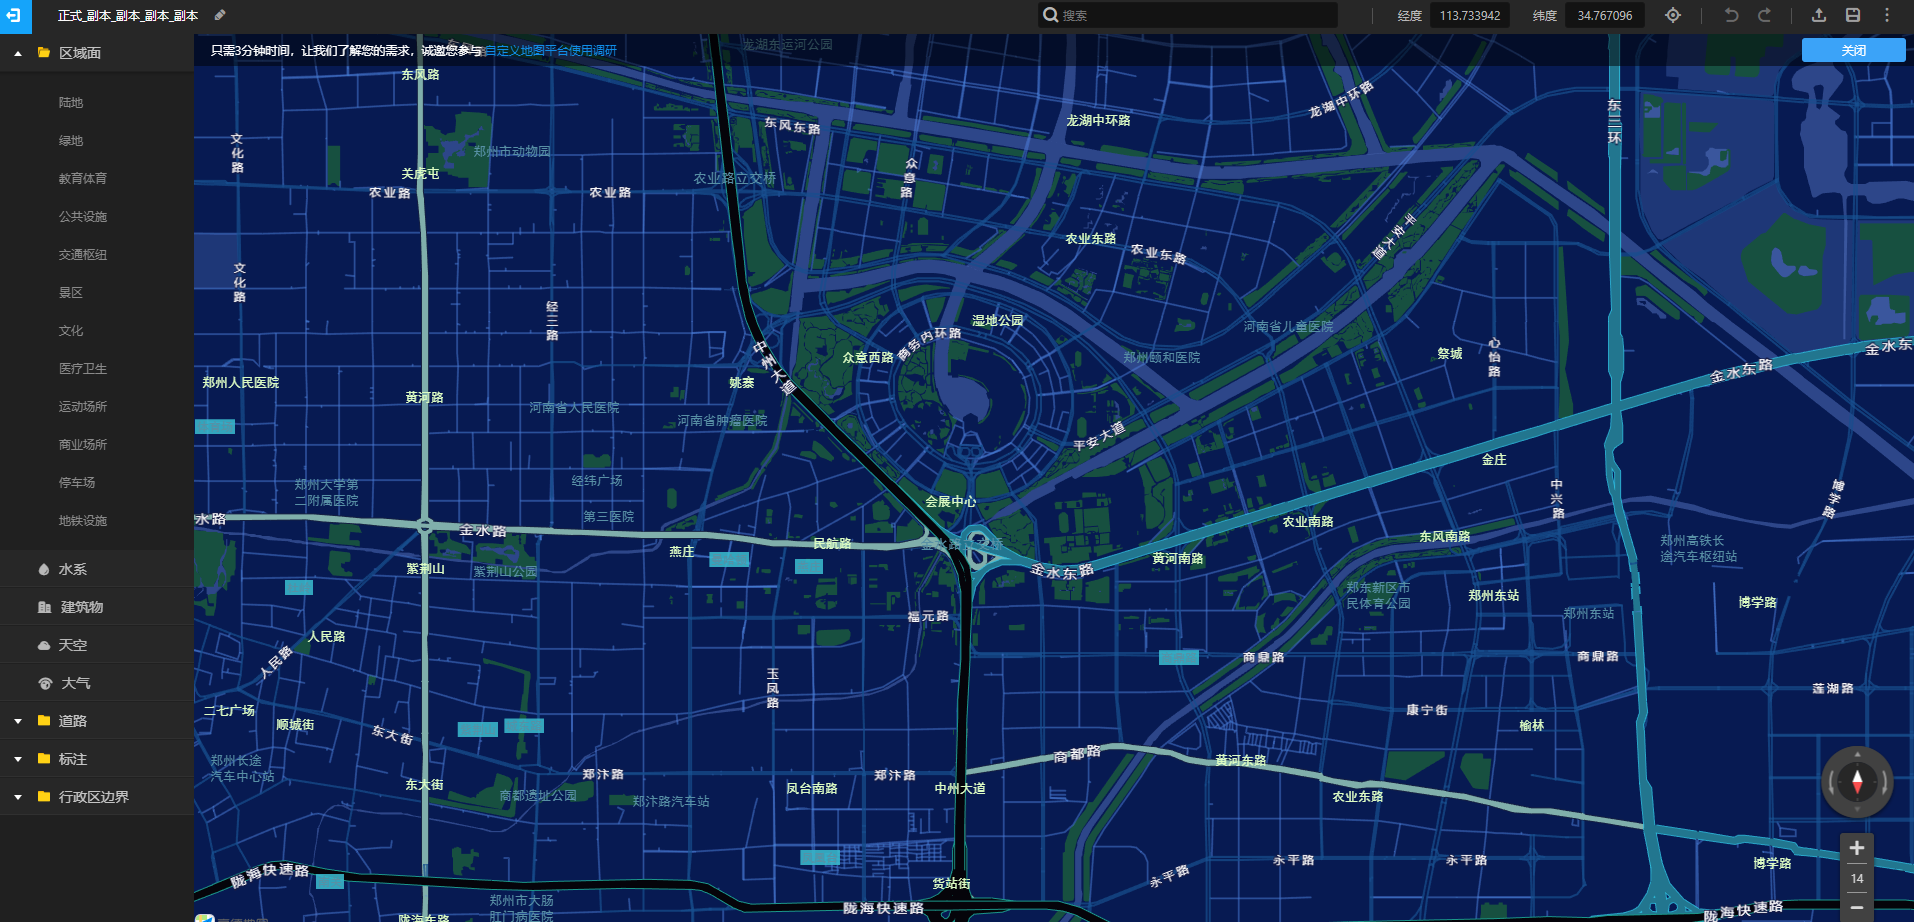This screenshot has height=922, width=1914.
Task: Click the building icon for 建筑物
Action: tap(44, 607)
